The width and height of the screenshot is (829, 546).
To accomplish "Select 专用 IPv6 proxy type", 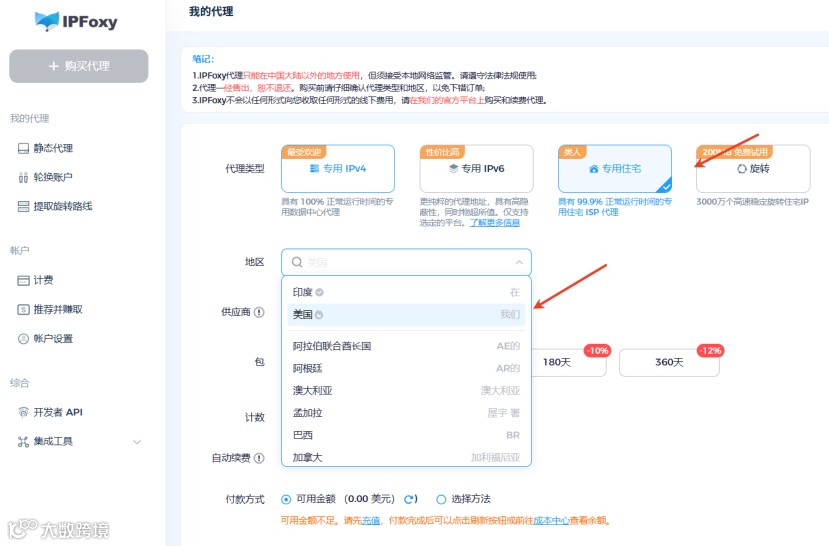I will click(x=476, y=169).
